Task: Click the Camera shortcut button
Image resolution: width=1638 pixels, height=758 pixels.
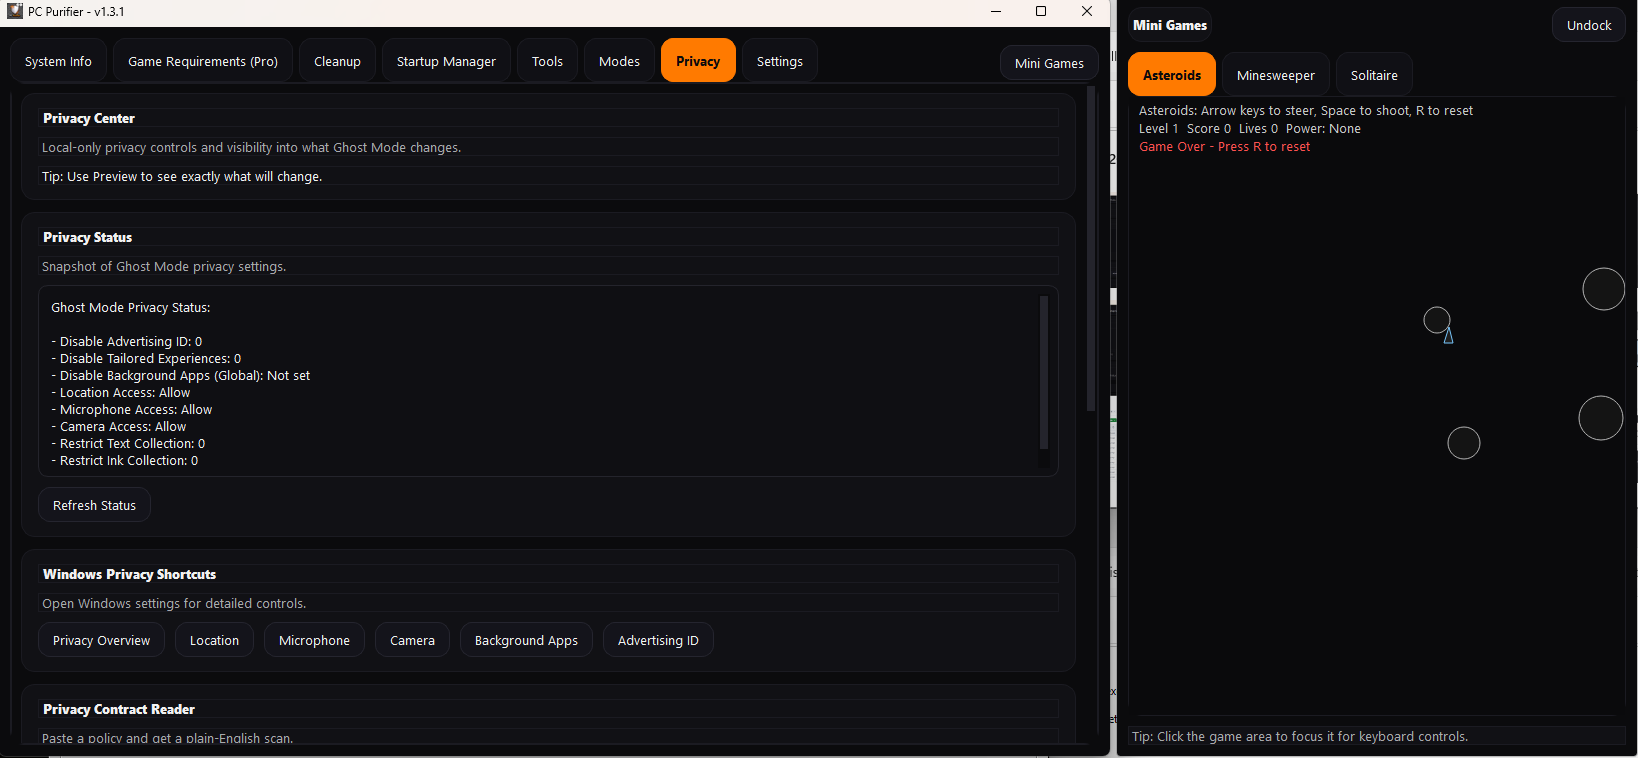Action: tap(412, 640)
